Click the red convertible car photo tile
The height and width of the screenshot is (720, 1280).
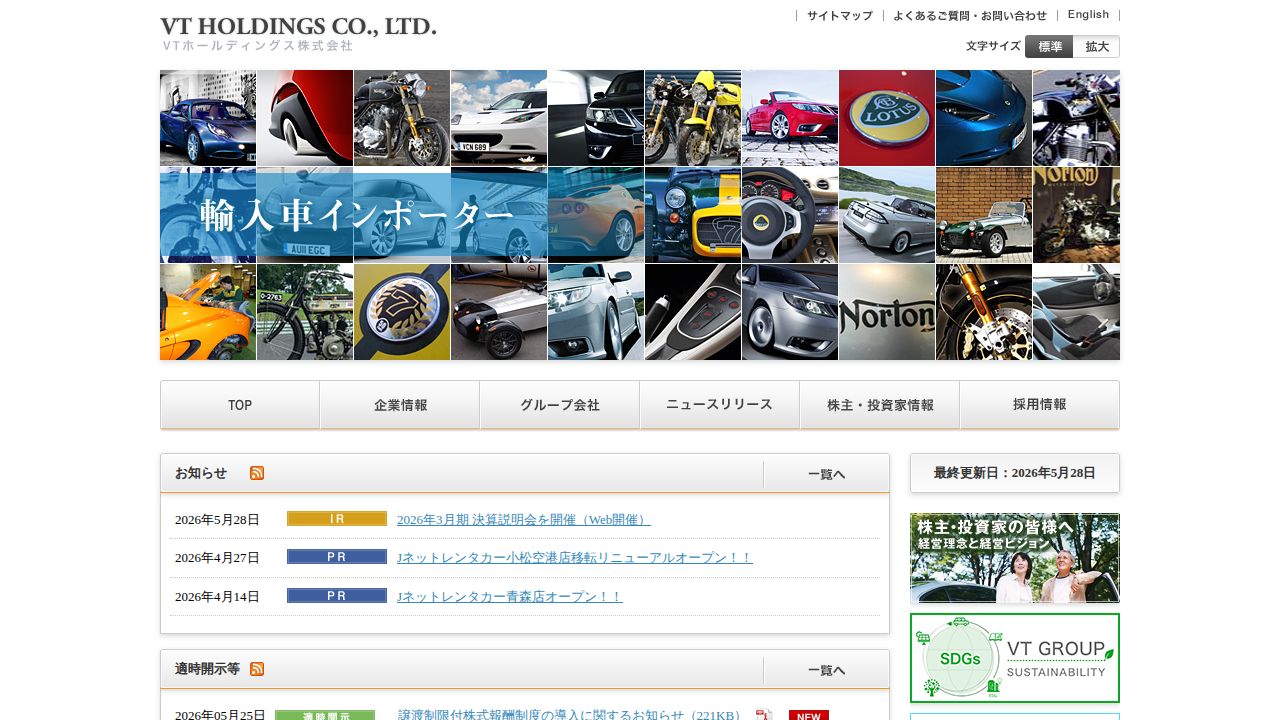pyautogui.click(x=790, y=118)
